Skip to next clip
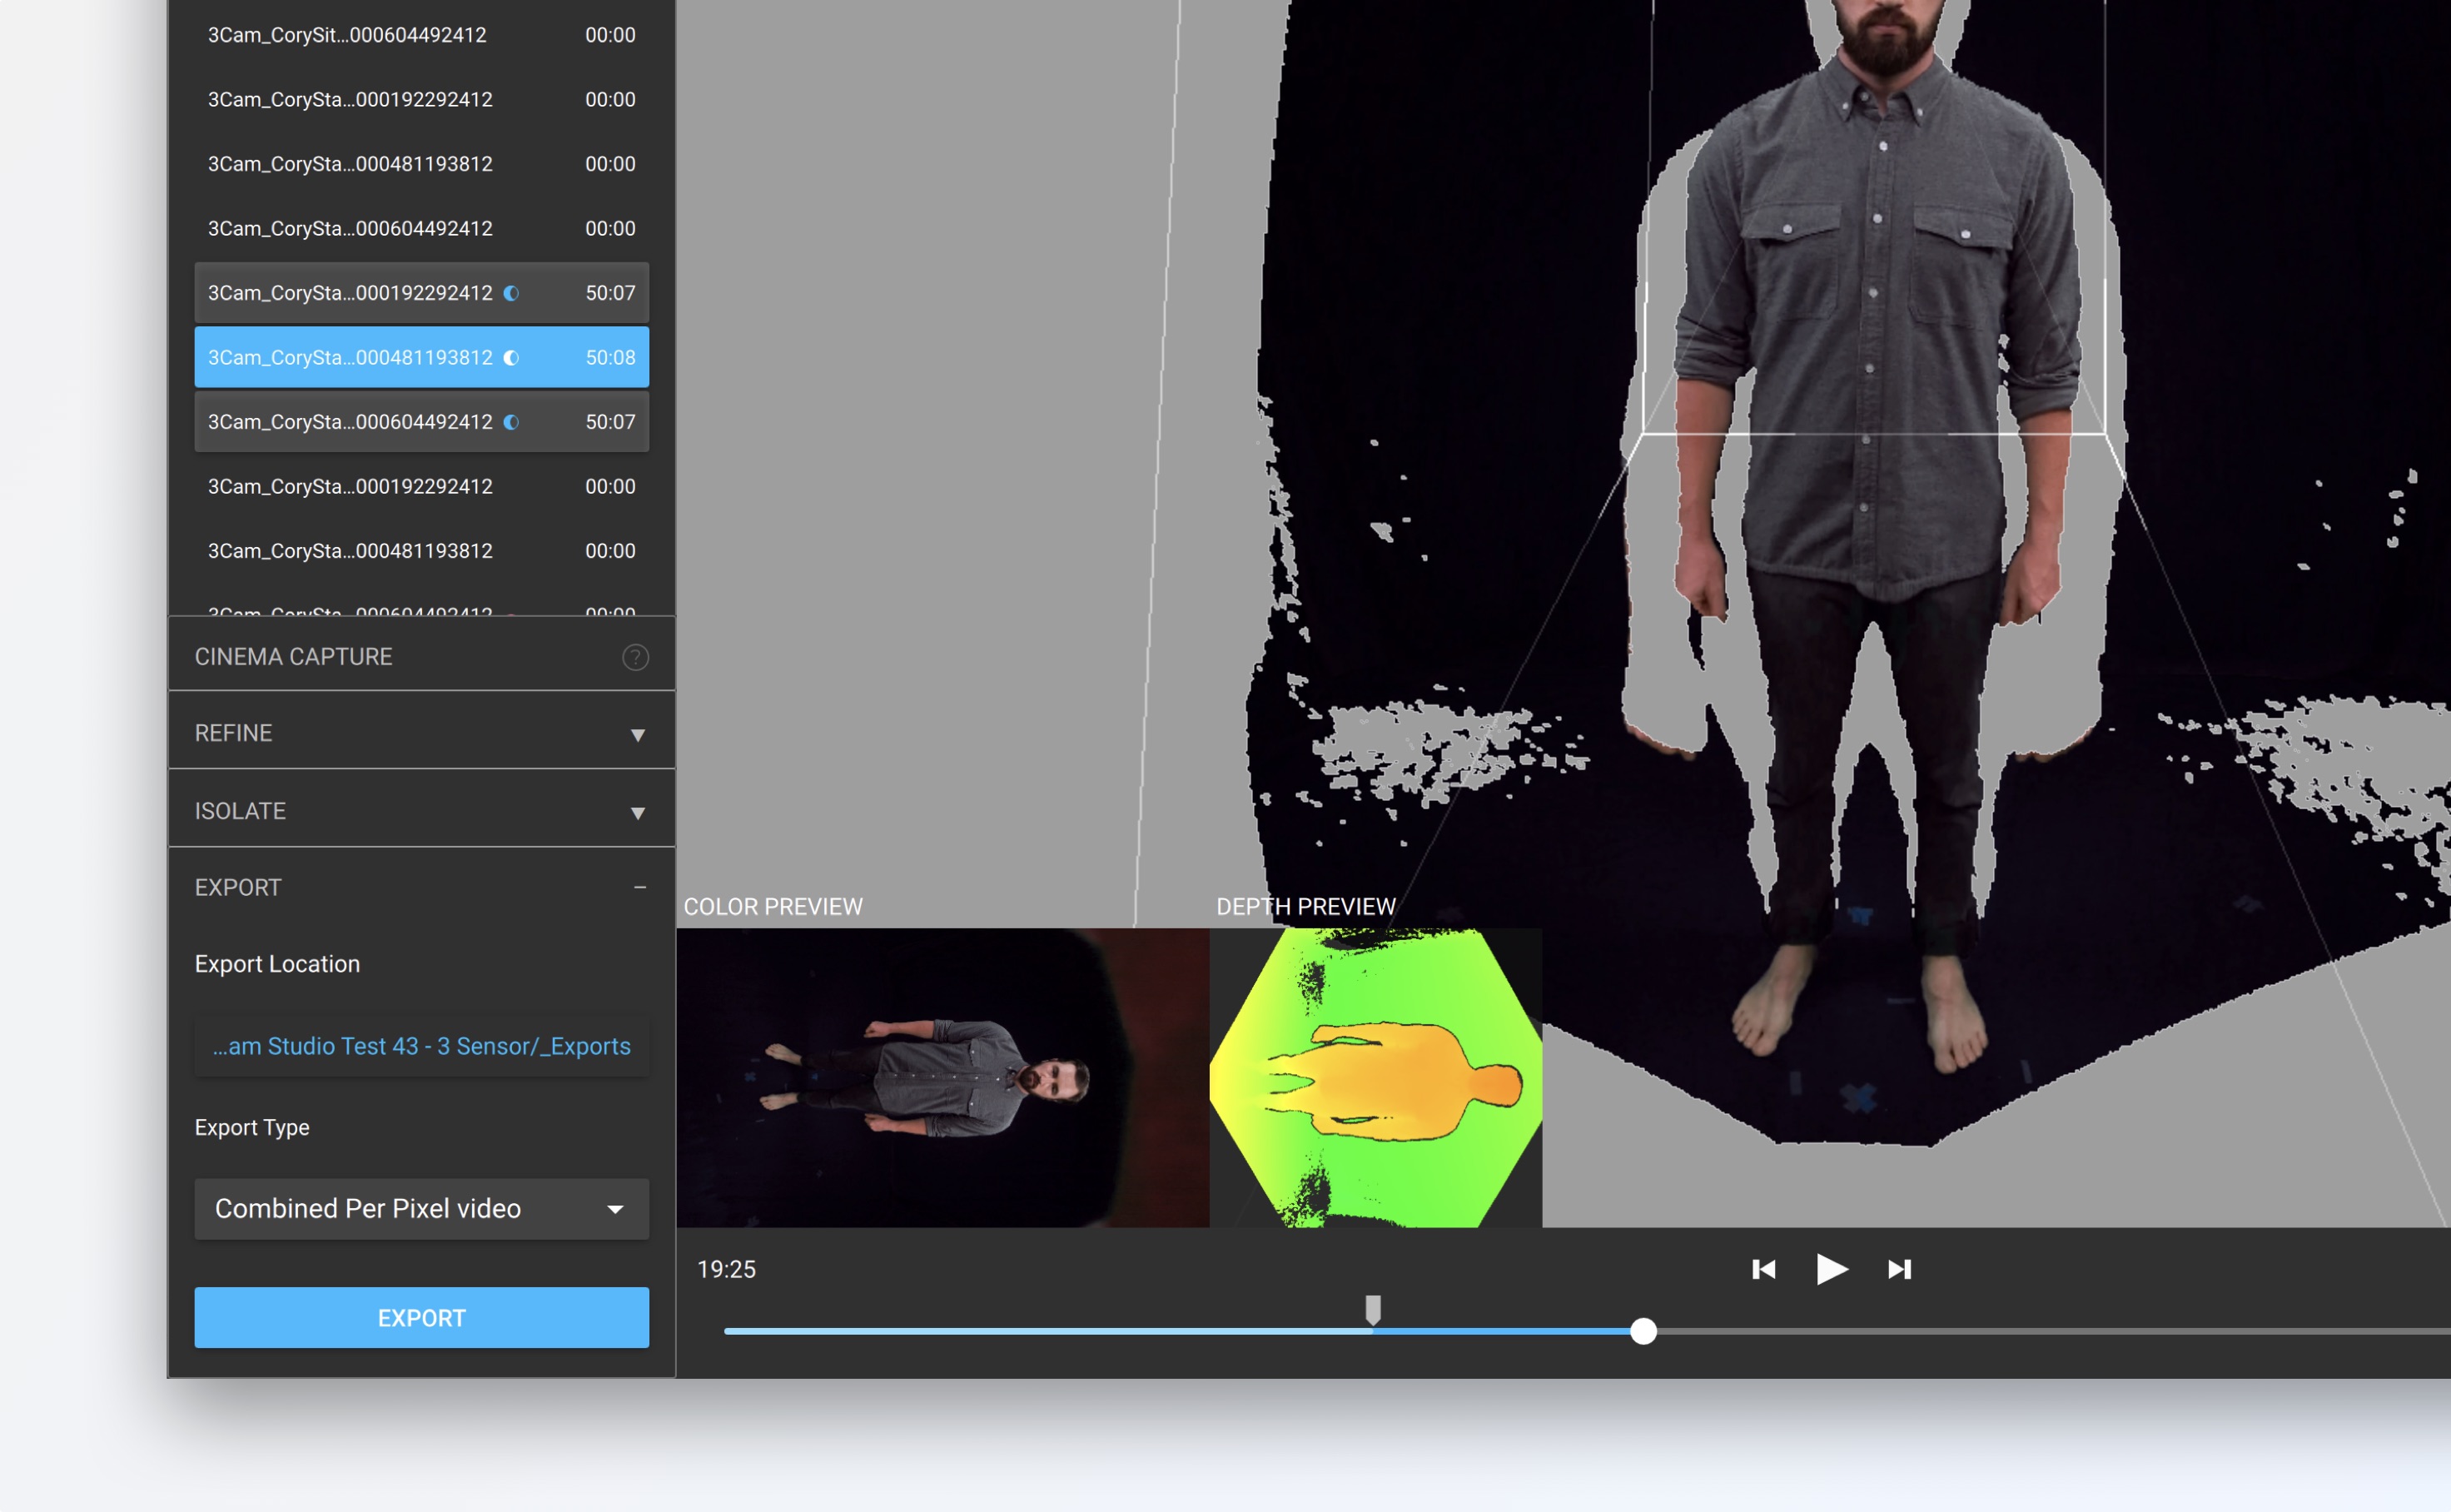The width and height of the screenshot is (2451, 1512). [x=1899, y=1269]
